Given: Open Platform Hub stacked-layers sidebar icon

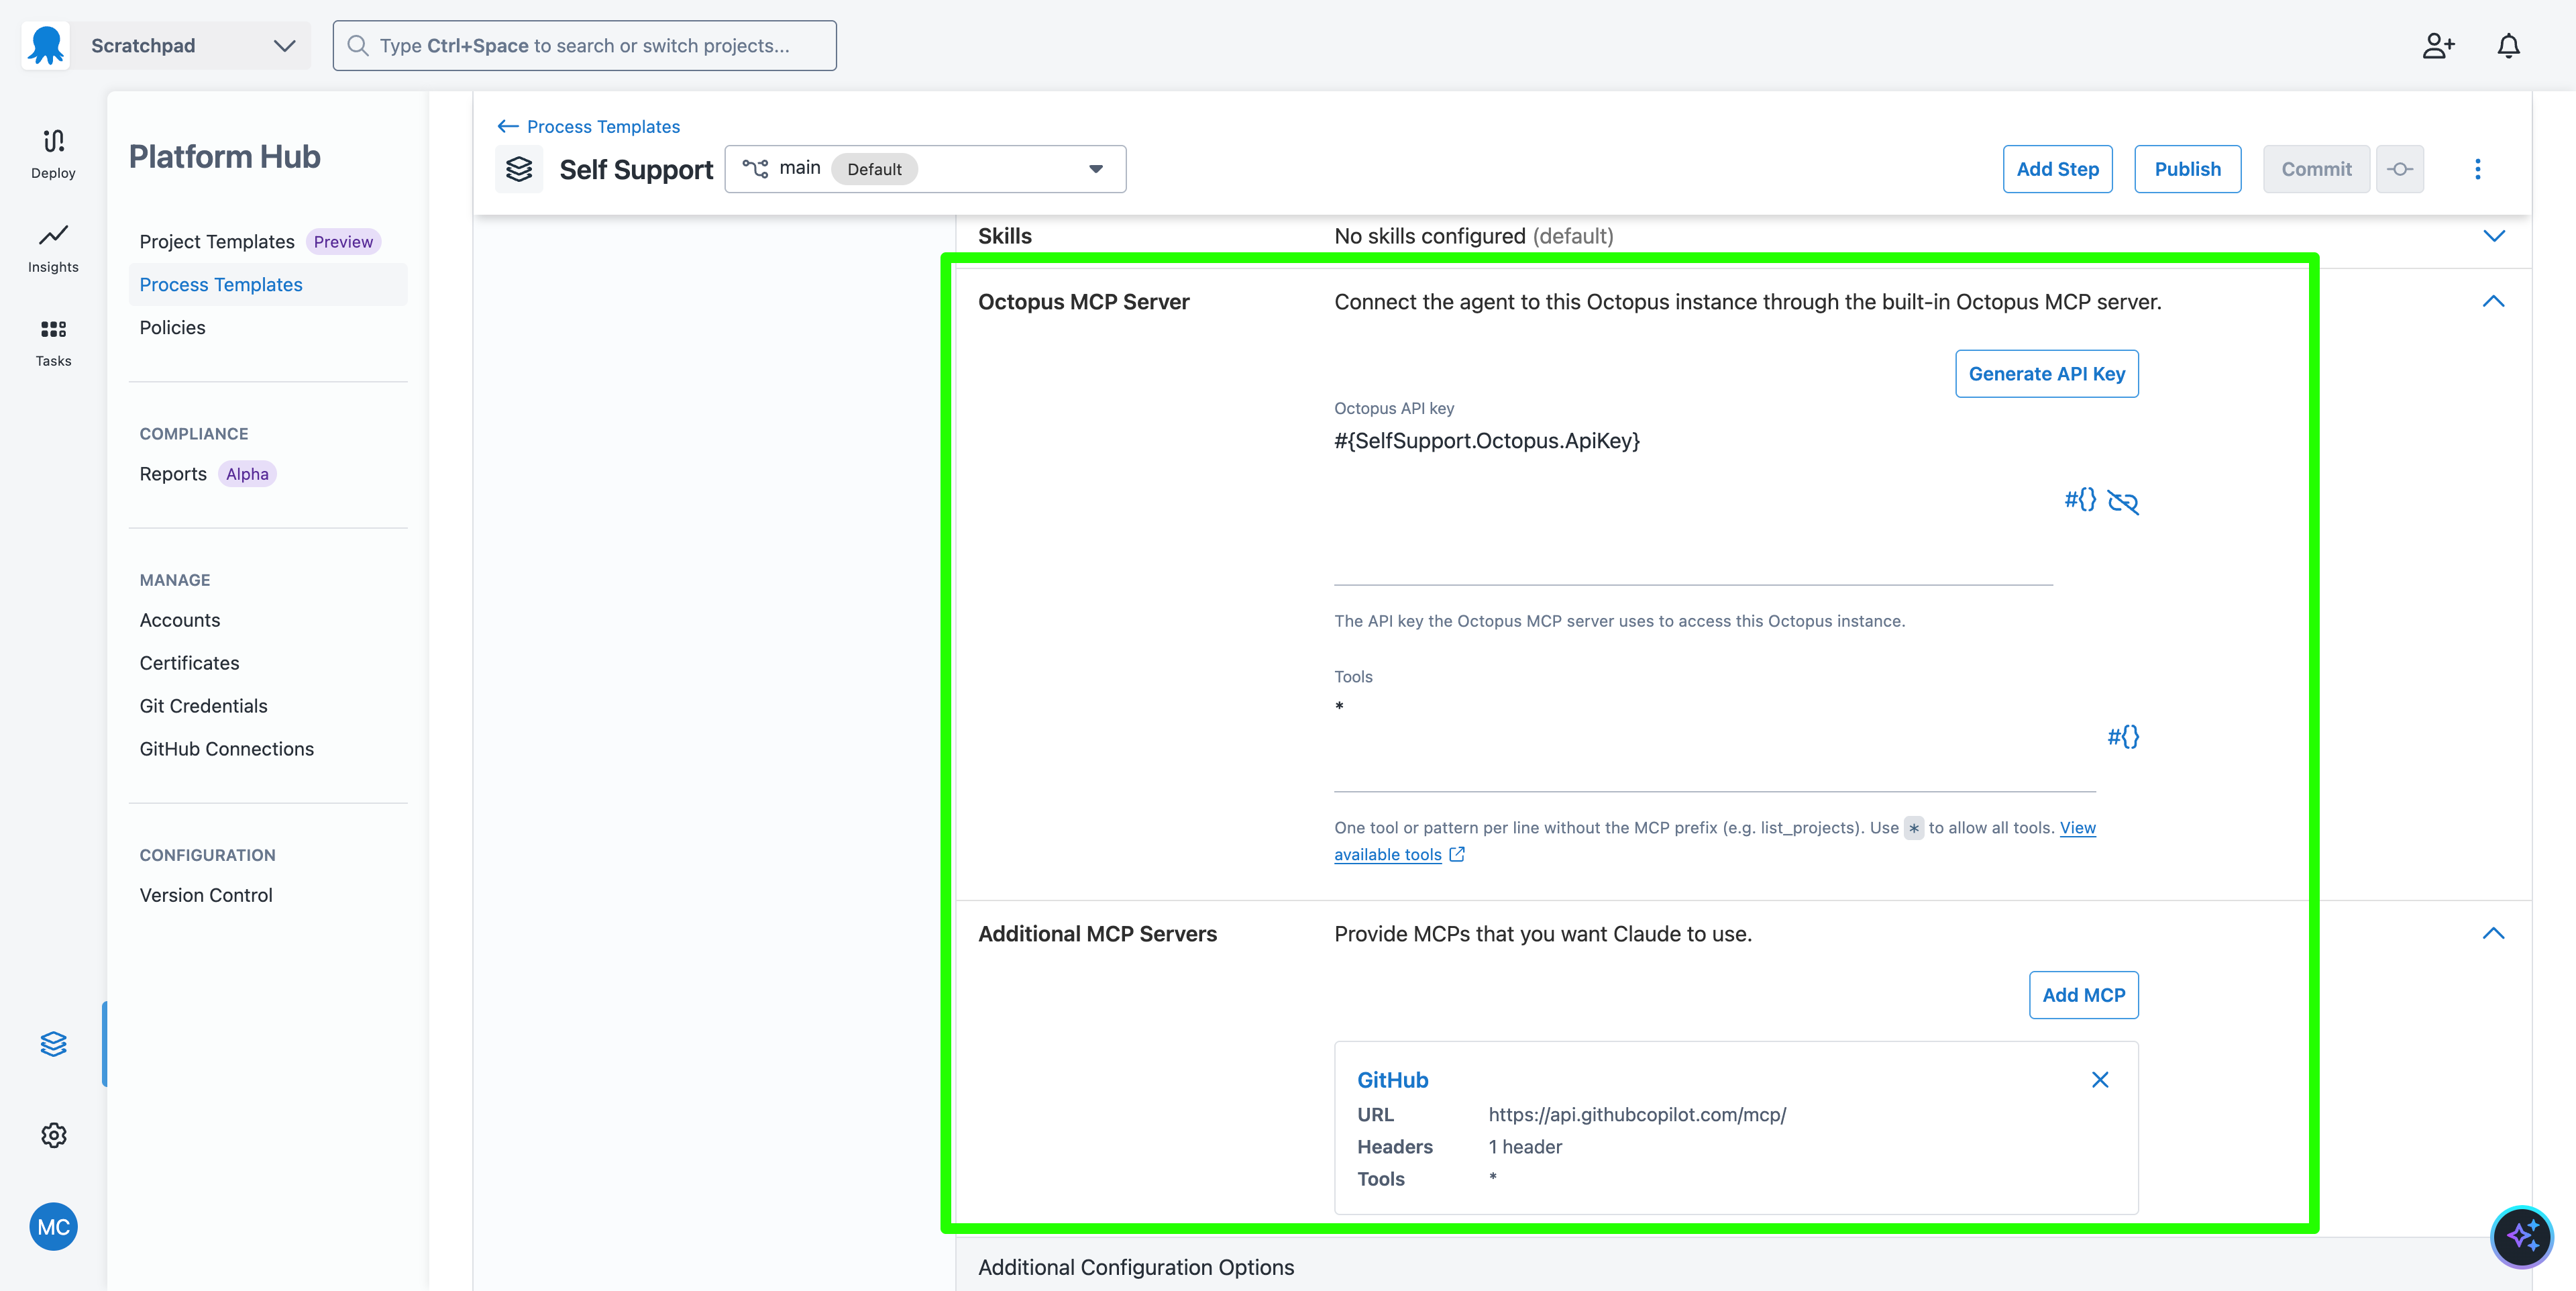Looking at the screenshot, I should point(53,1044).
